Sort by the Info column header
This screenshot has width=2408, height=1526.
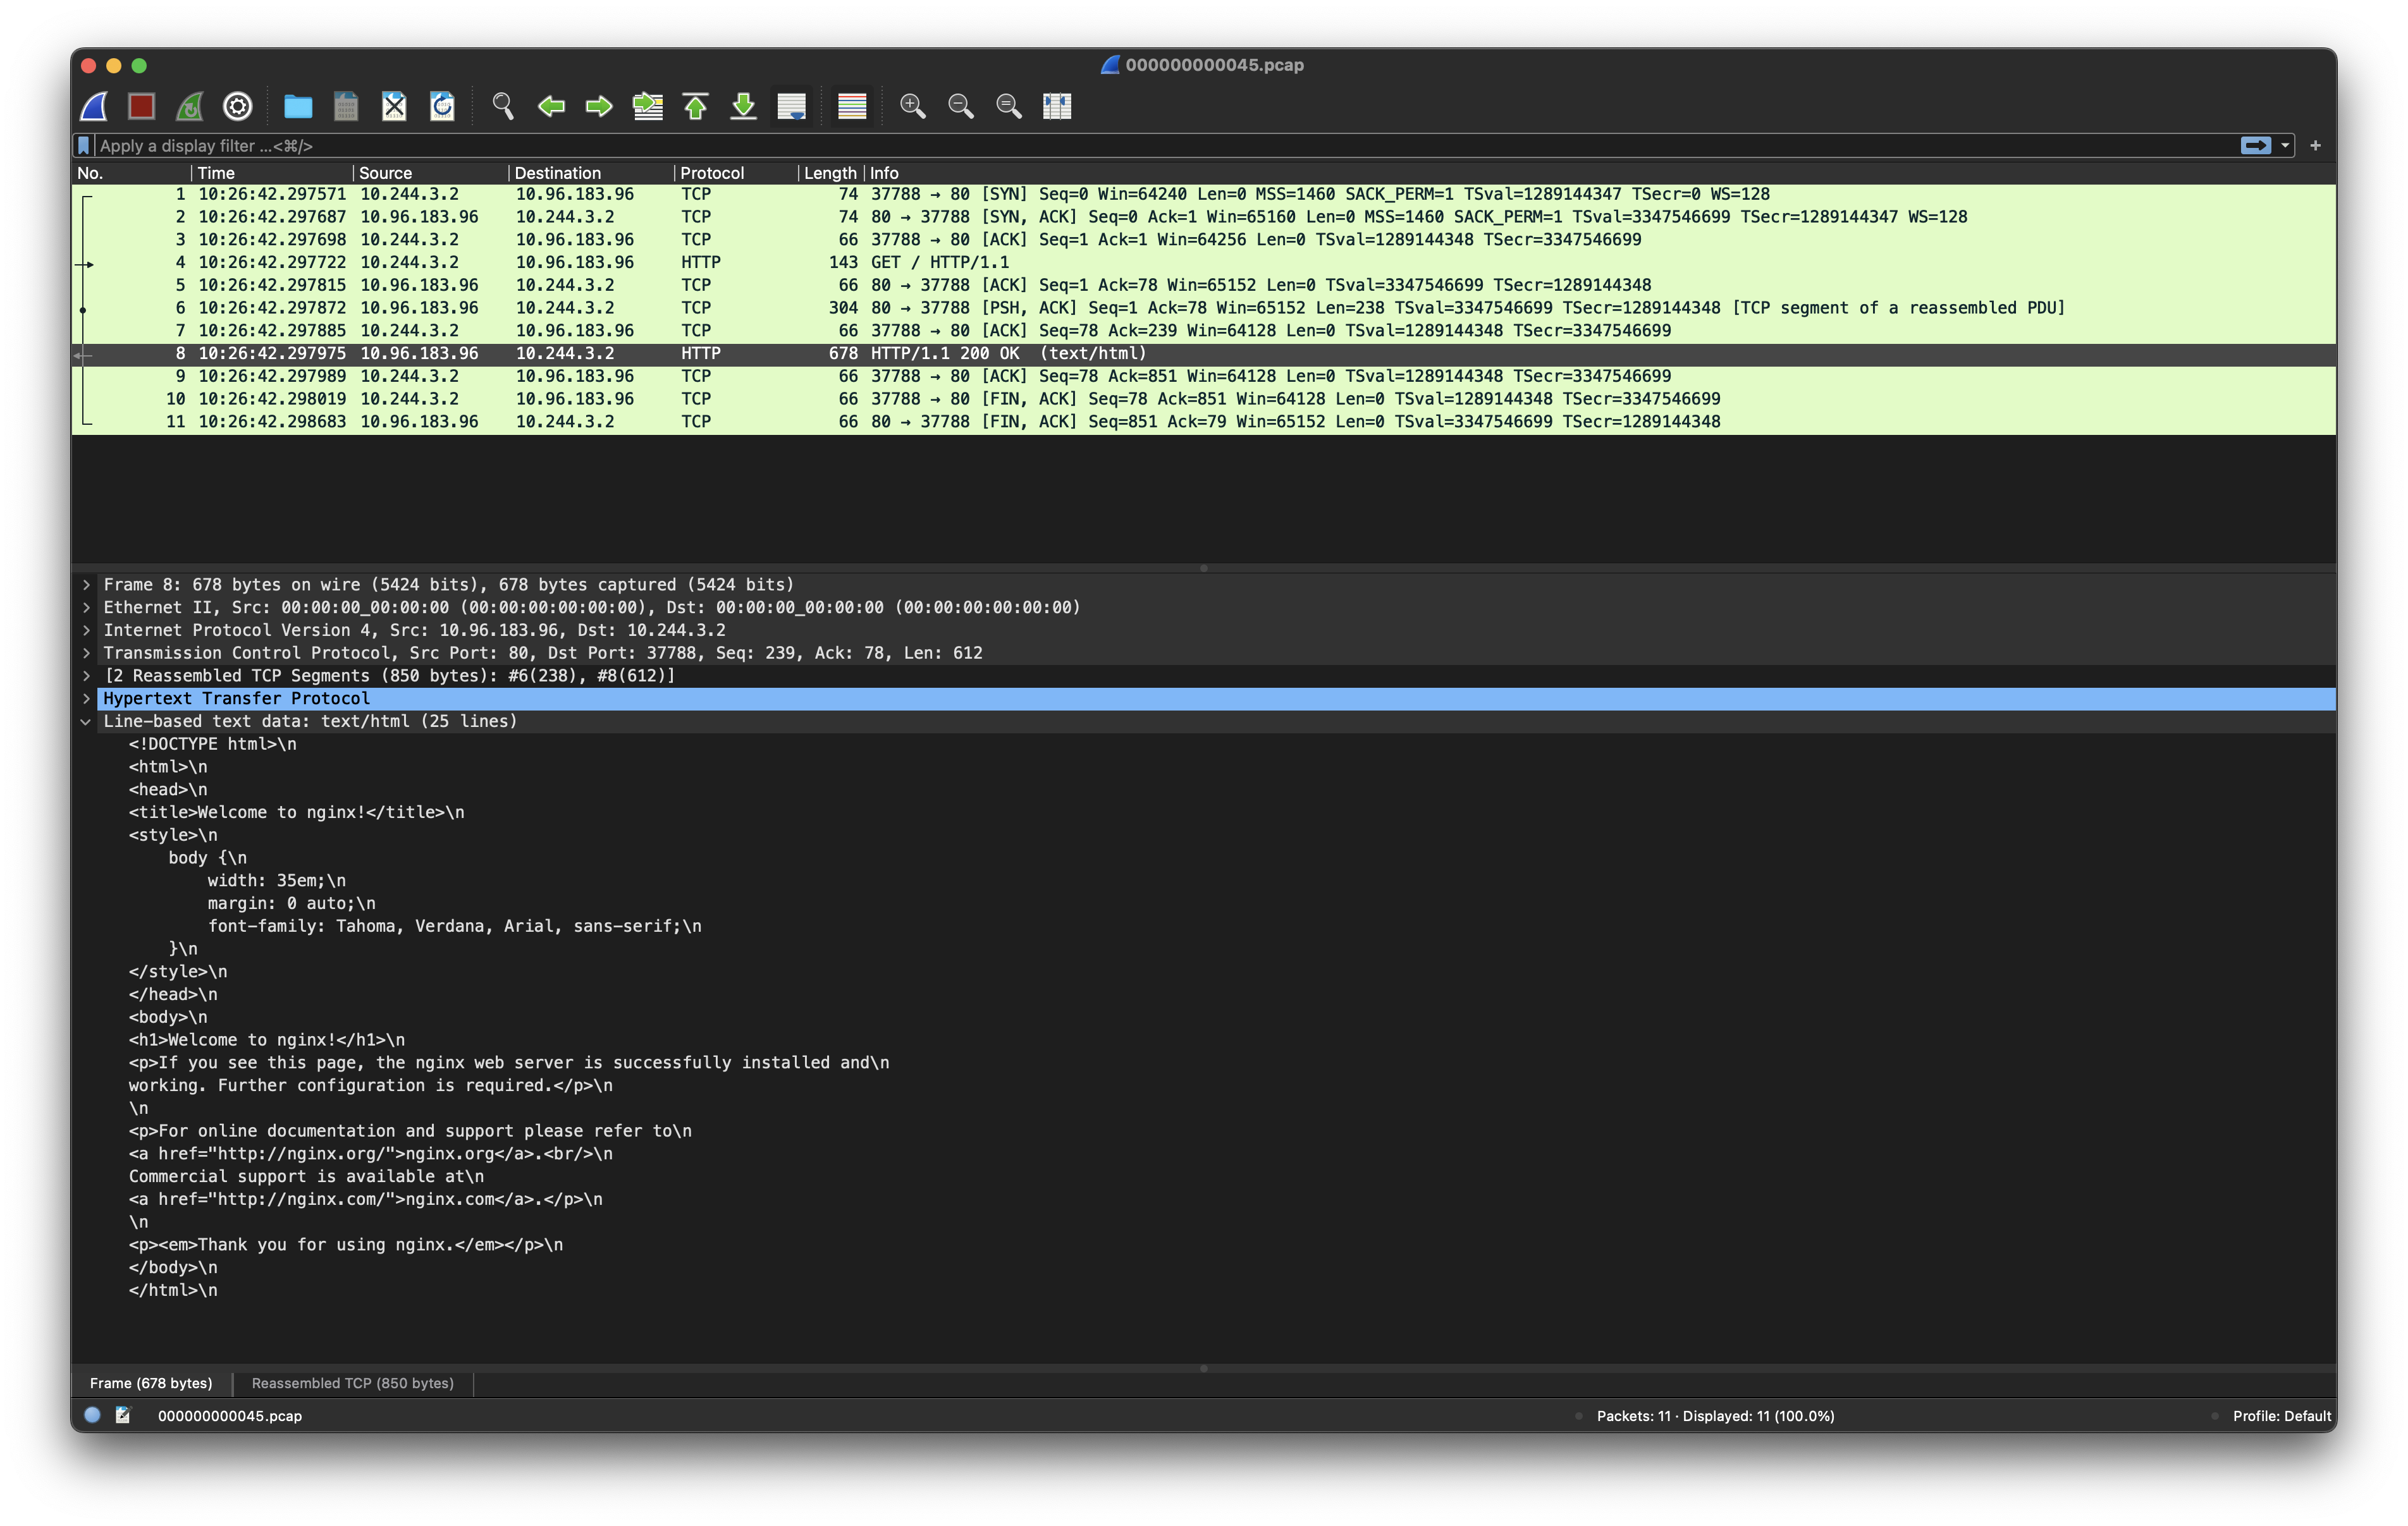1600,173
